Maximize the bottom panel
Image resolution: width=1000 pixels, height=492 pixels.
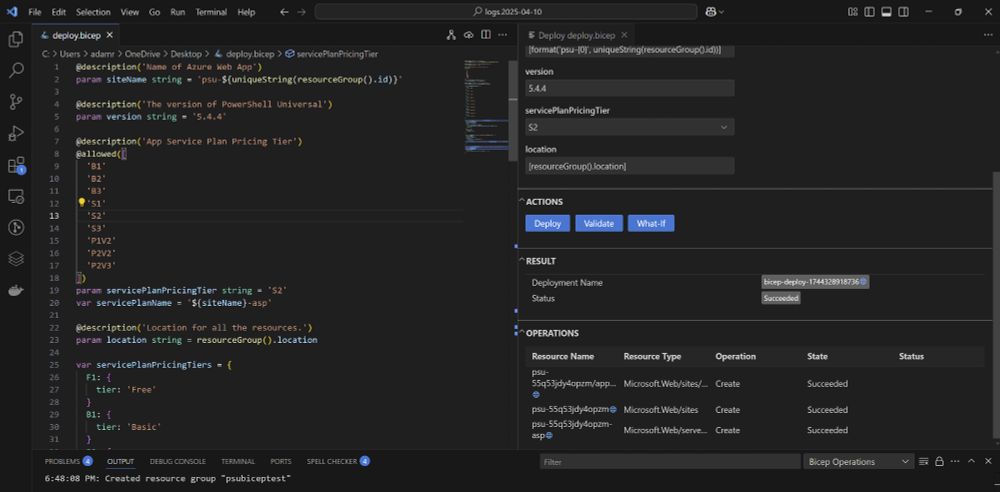click(x=971, y=461)
